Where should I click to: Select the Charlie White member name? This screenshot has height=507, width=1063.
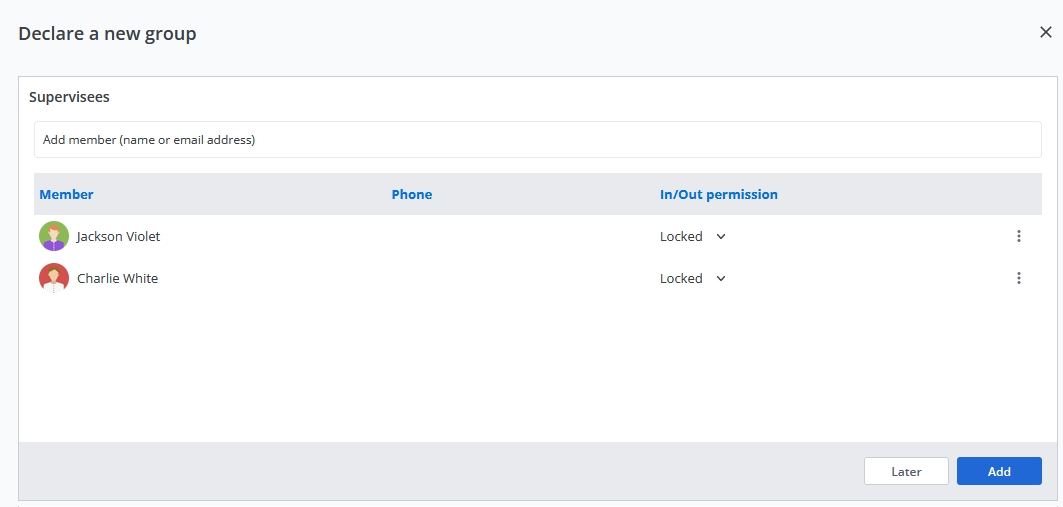pyautogui.click(x=117, y=279)
